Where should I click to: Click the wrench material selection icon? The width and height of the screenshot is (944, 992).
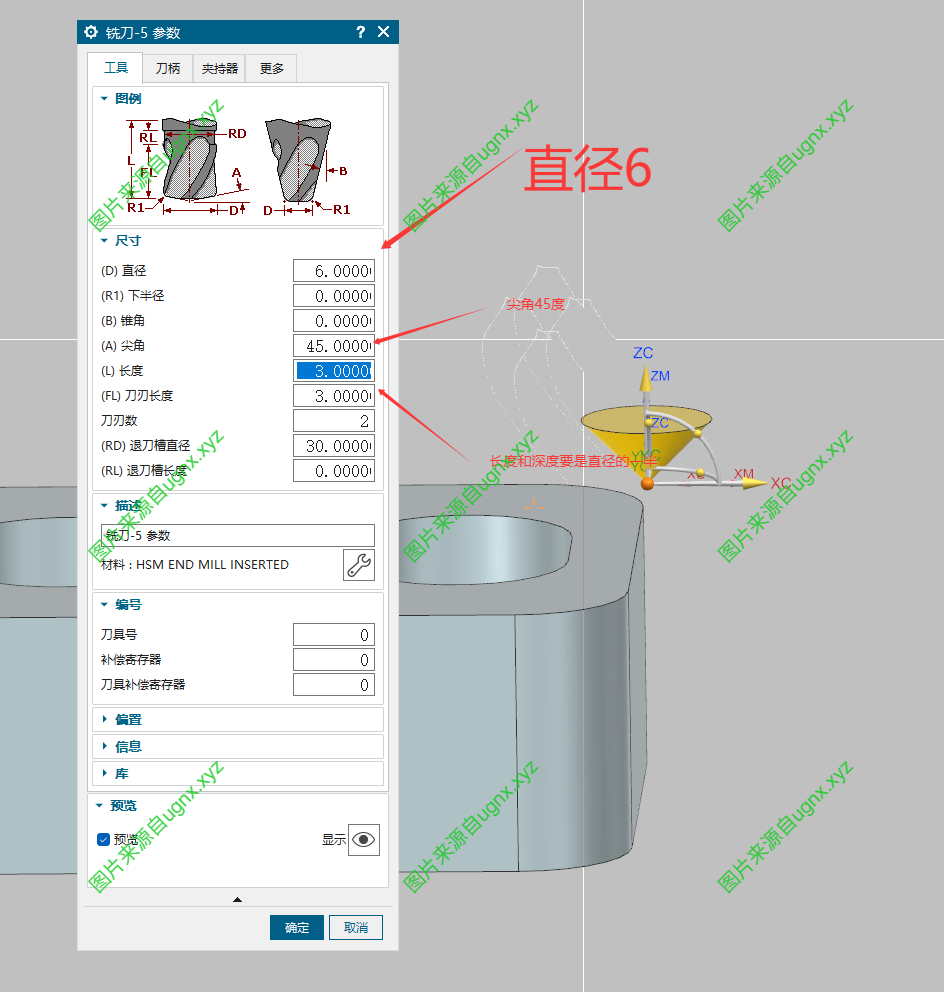coord(359,565)
